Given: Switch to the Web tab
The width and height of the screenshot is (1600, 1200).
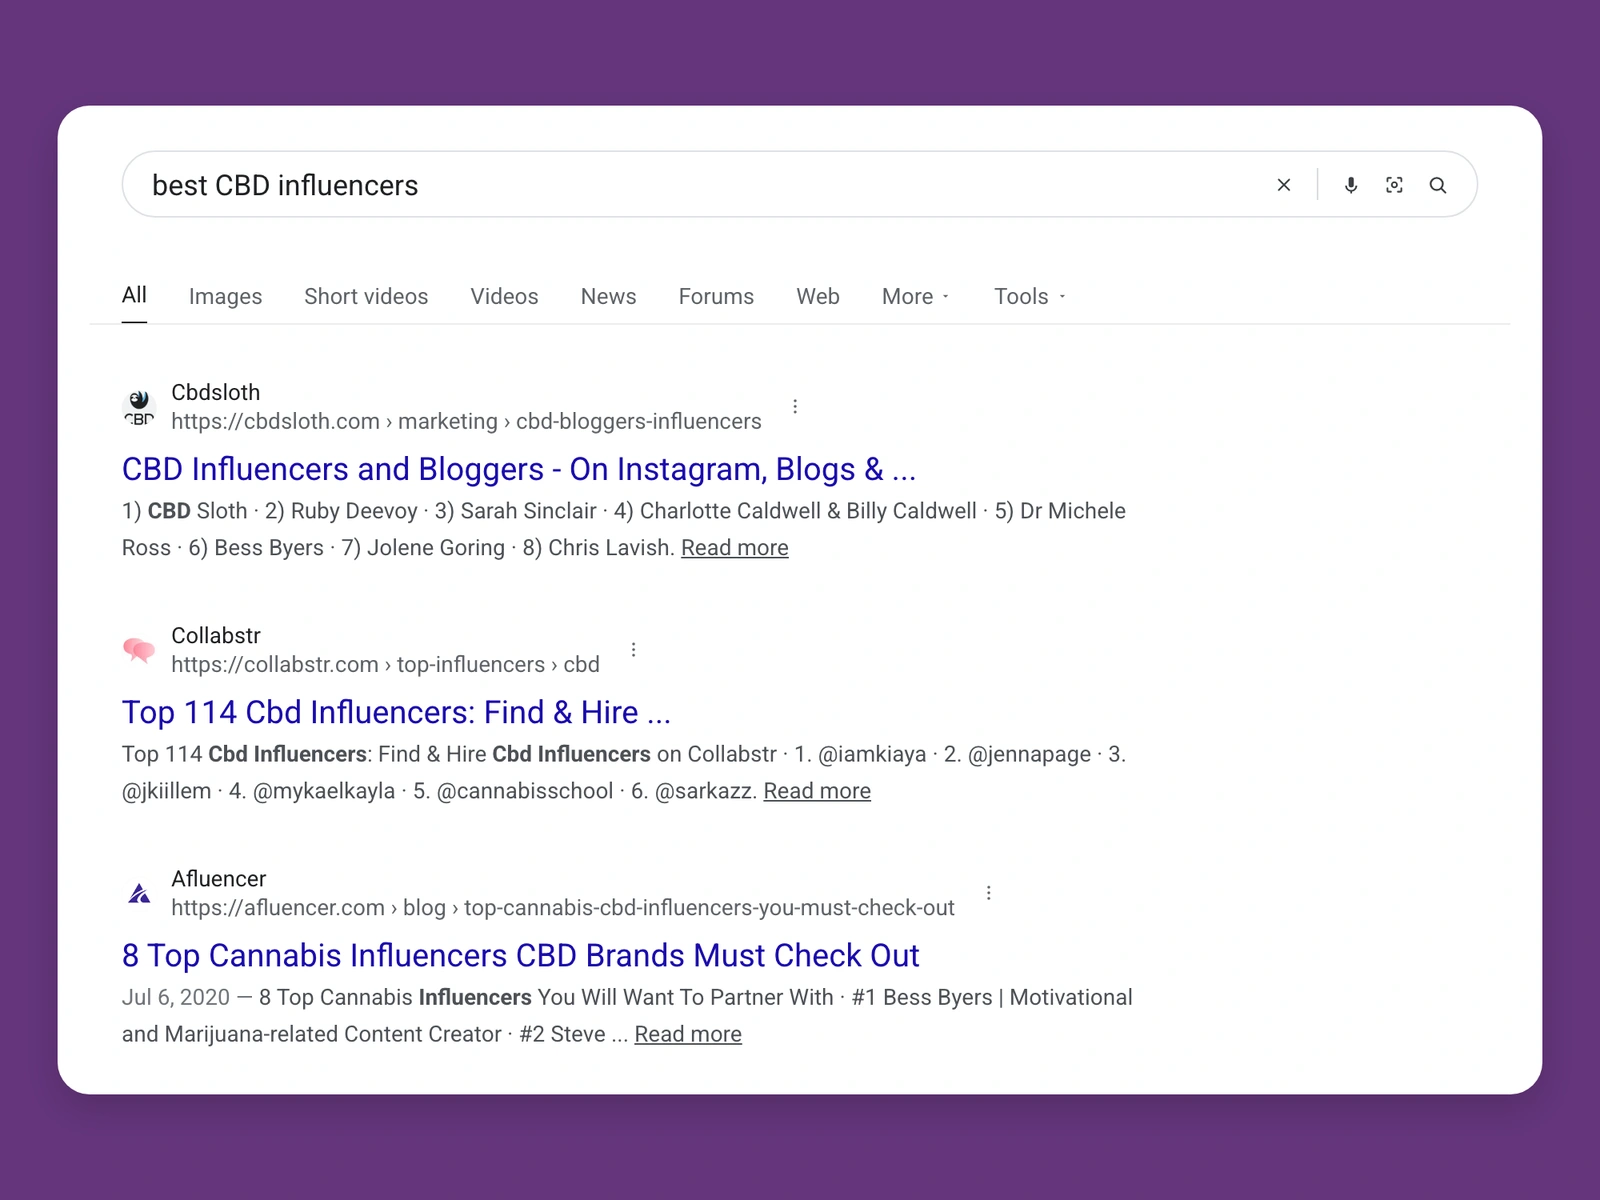Looking at the screenshot, I should point(818,296).
